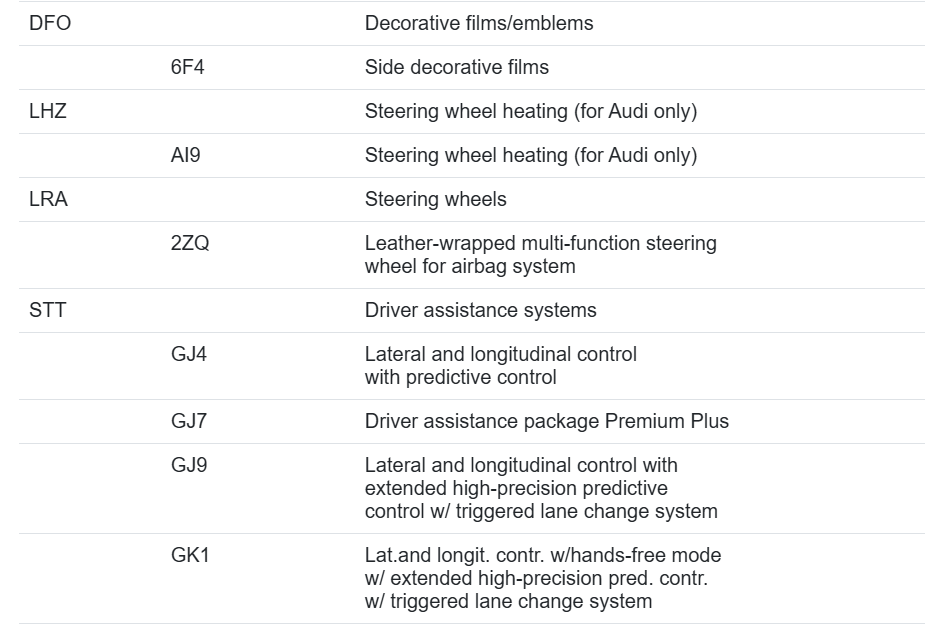Select the LRA family code

coord(48,199)
